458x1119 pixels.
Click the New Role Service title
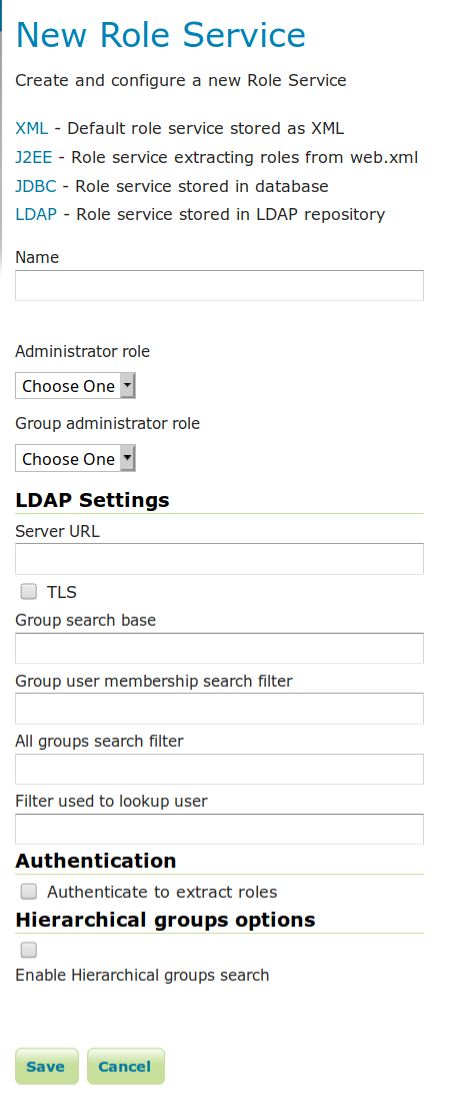point(161,35)
